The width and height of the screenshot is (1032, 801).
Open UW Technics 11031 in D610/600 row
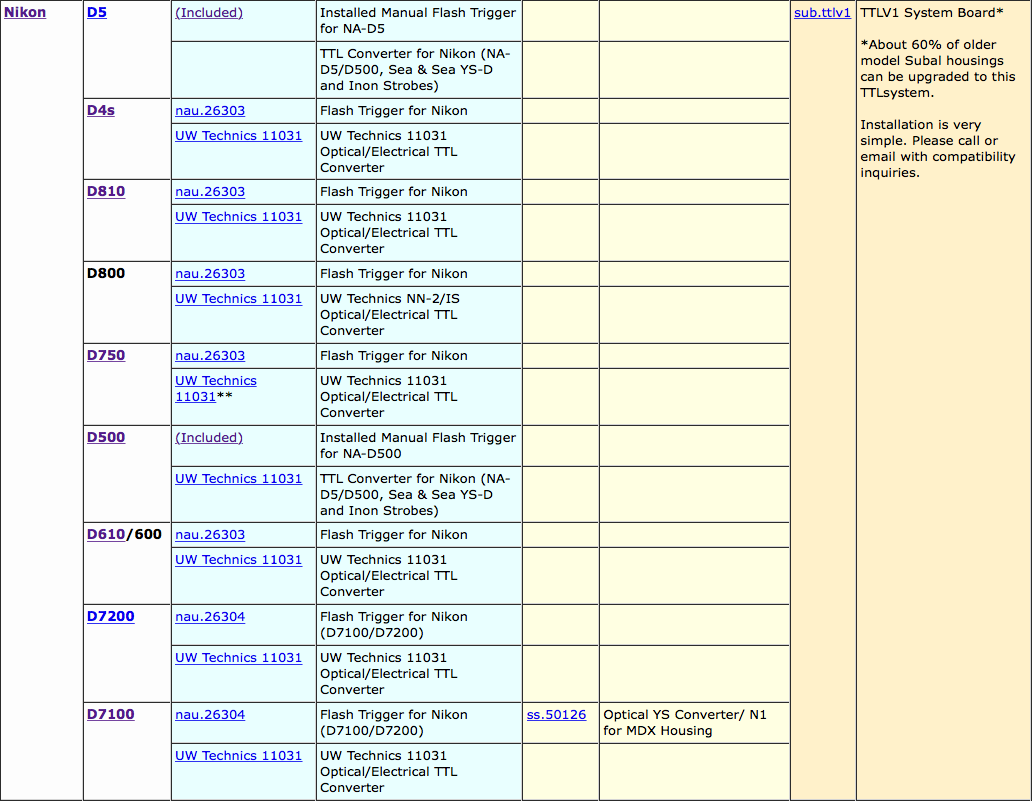[x=238, y=559]
